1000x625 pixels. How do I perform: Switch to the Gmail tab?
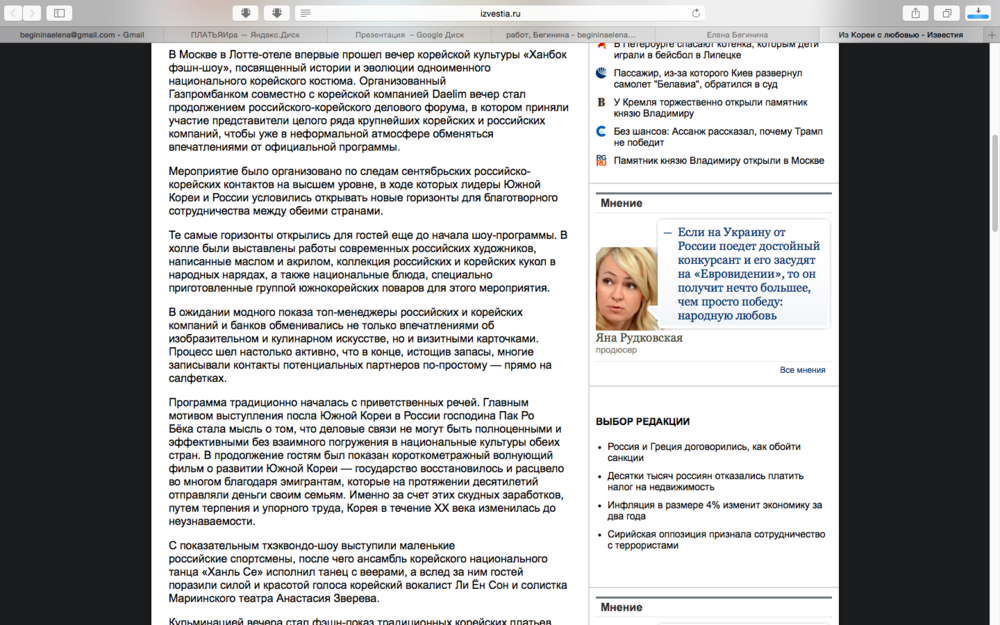82,35
